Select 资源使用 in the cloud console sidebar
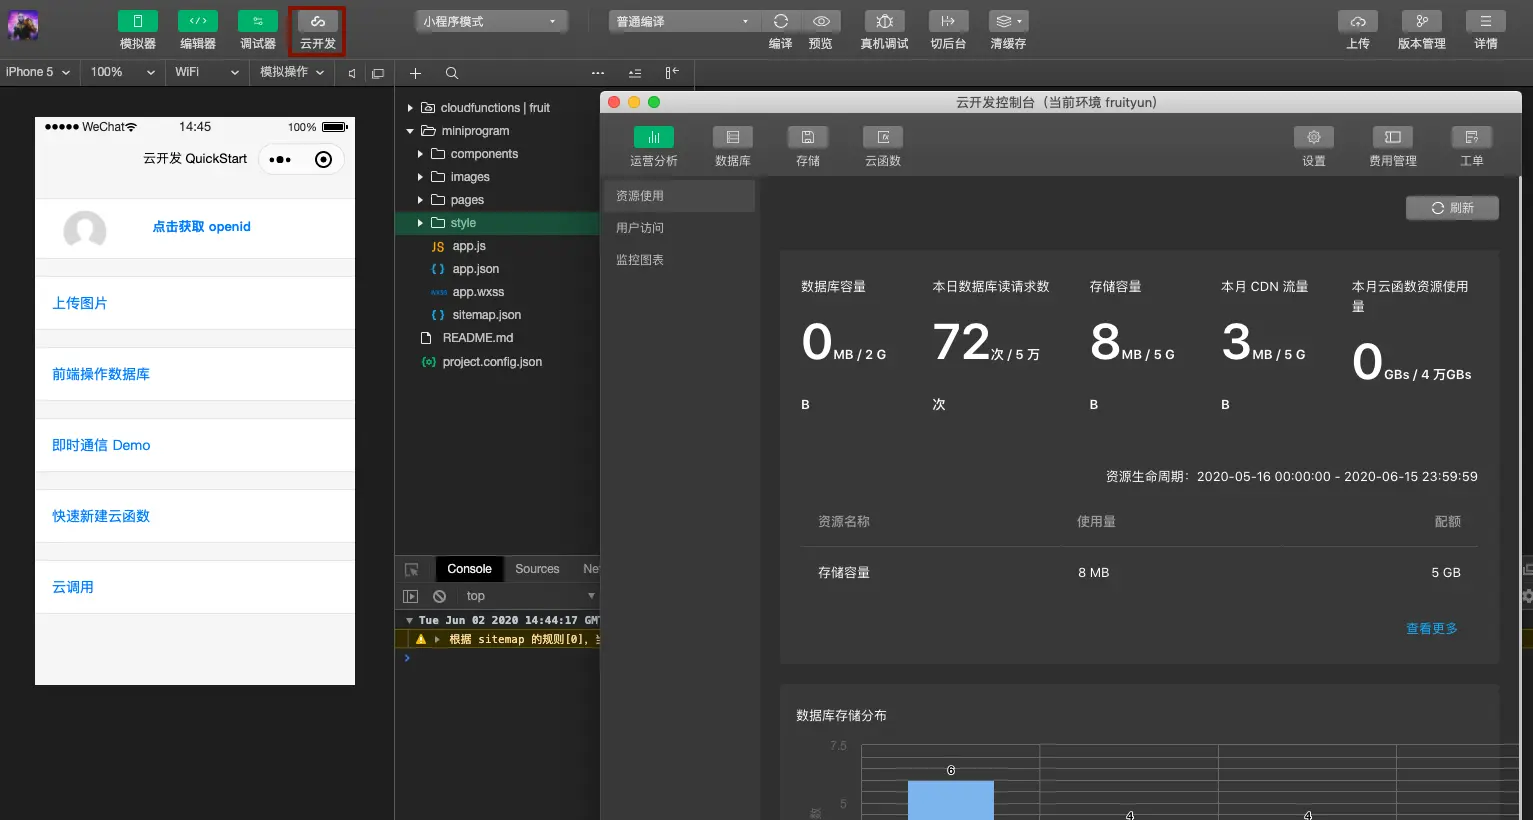This screenshot has width=1533, height=820. coord(679,196)
